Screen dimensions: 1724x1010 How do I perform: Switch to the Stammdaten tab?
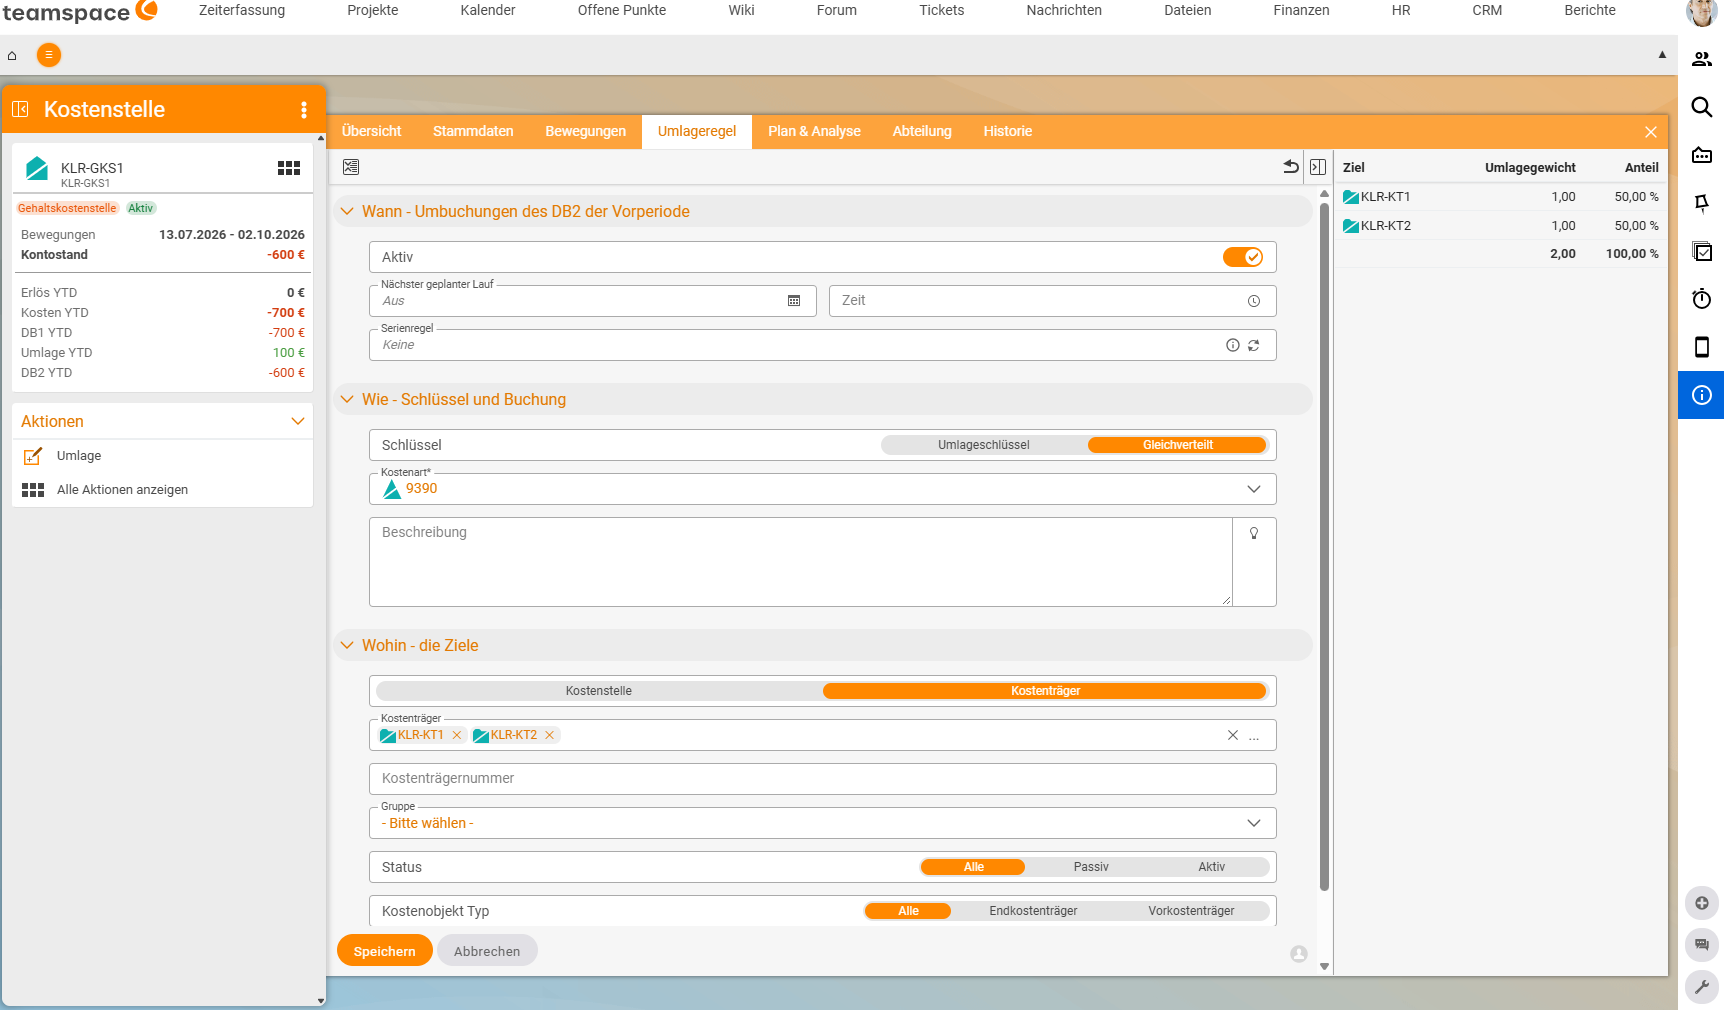(x=473, y=131)
